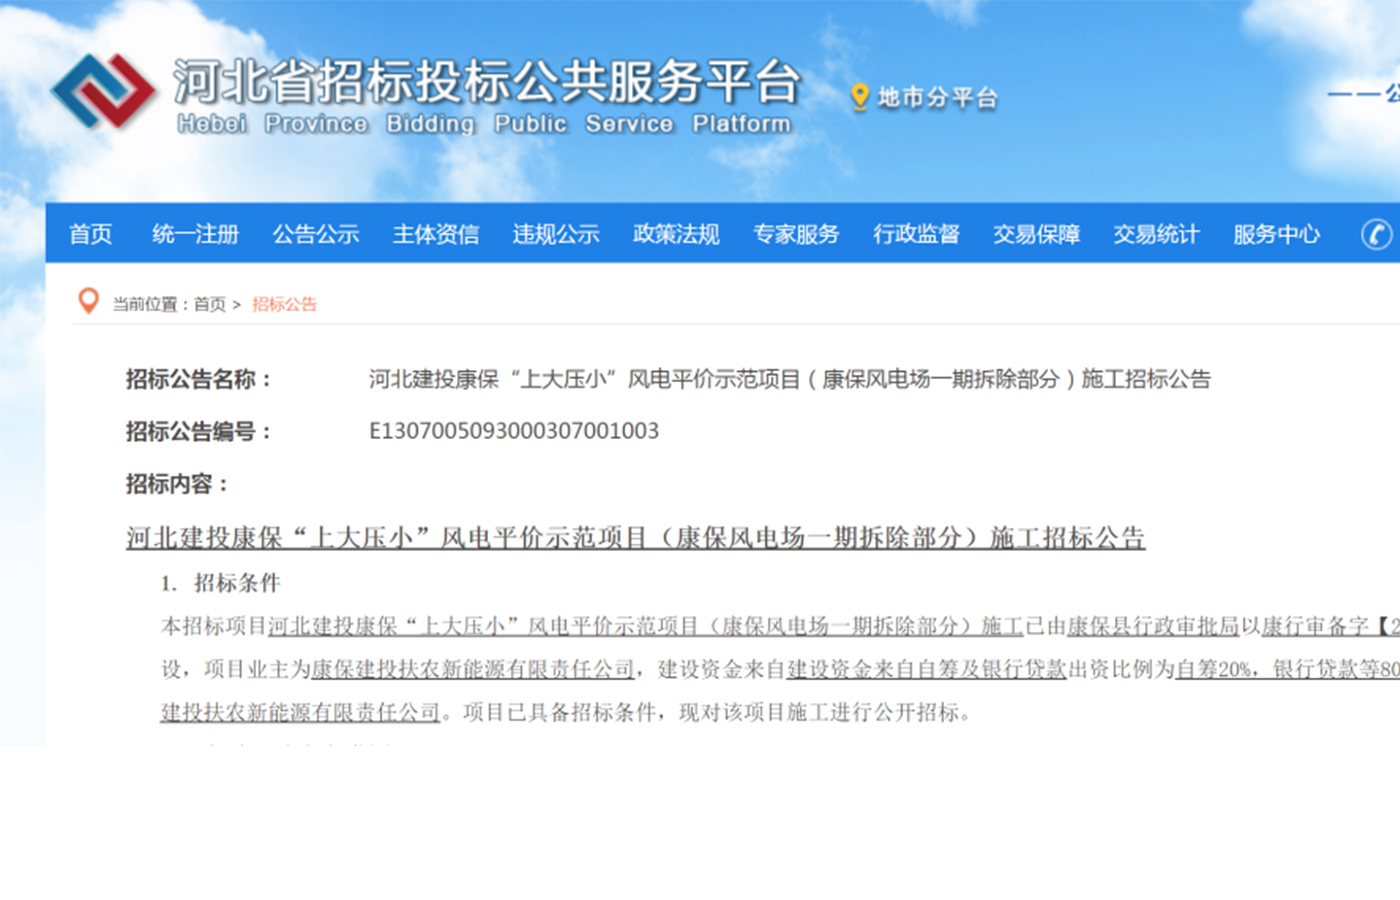Click the yellow location pin icon
The image size is (1400, 900).
pos(859,97)
